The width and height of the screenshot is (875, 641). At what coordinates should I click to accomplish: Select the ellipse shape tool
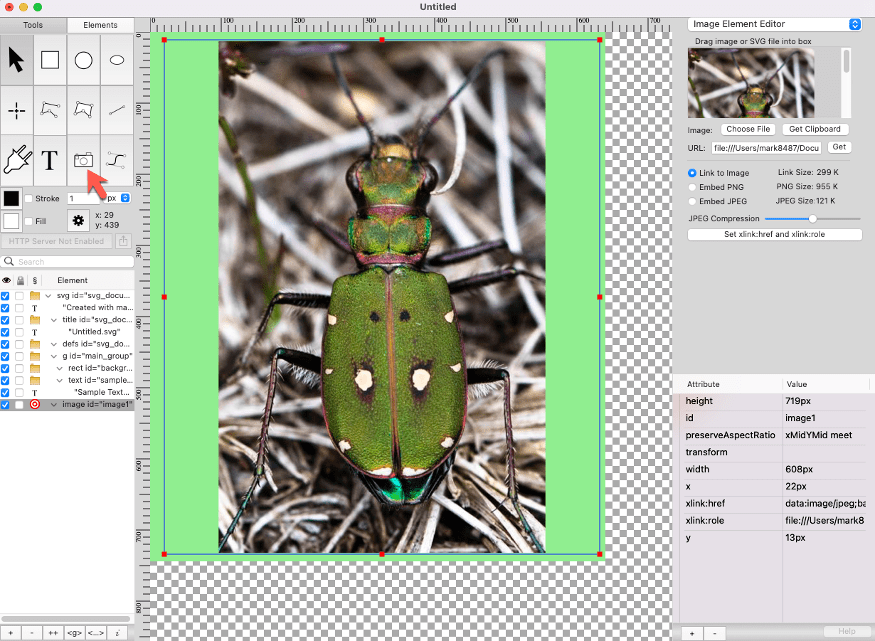117,60
